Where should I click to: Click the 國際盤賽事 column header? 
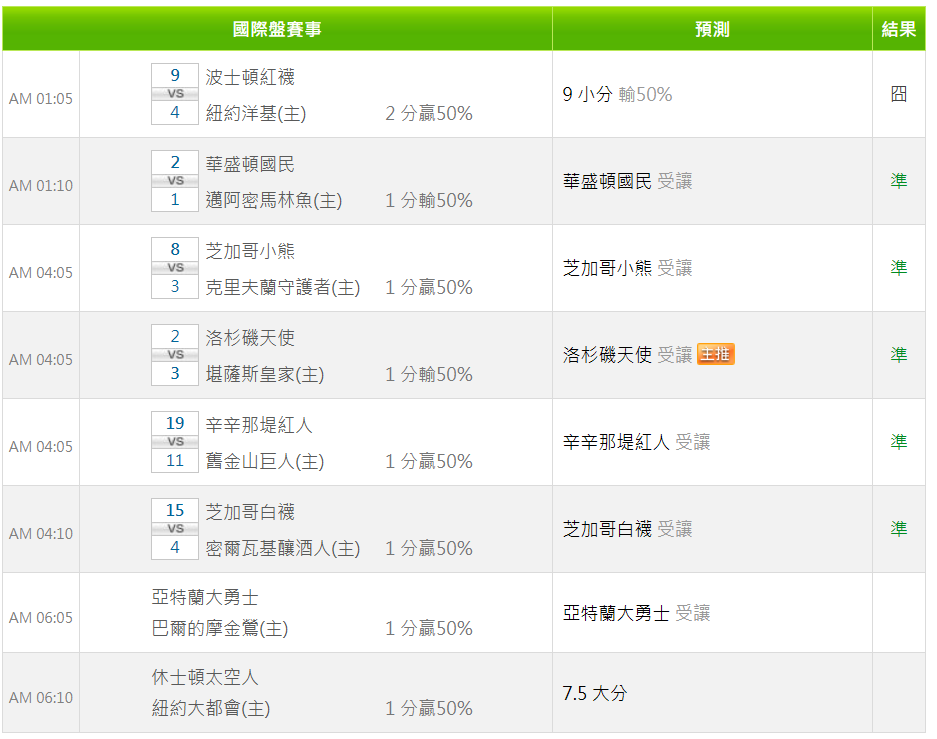tap(277, 29)
